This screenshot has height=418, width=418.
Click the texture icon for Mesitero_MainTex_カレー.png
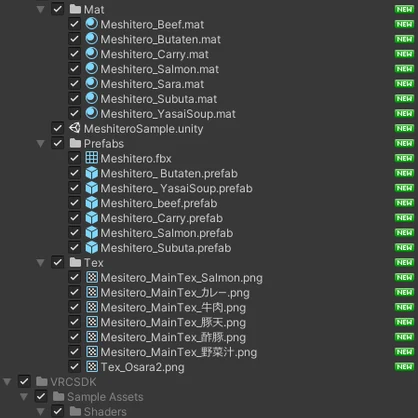point(92,292)
